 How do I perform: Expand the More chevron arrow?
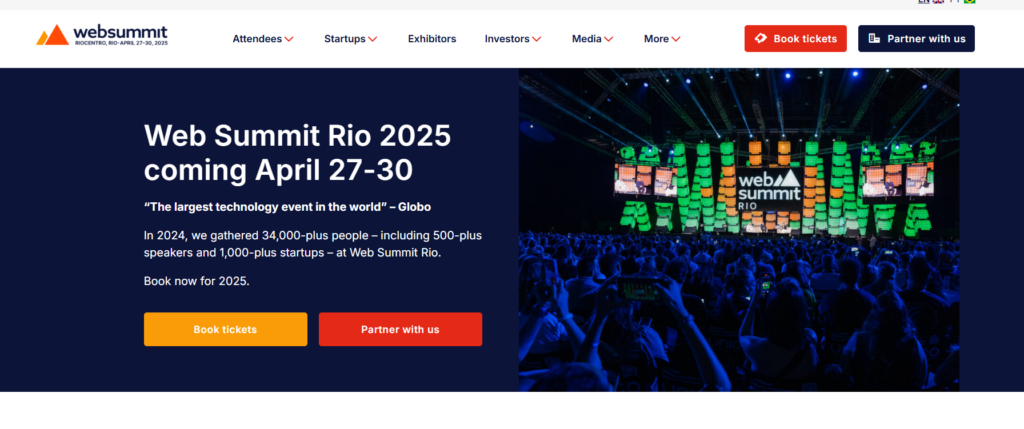click(676, 39)
